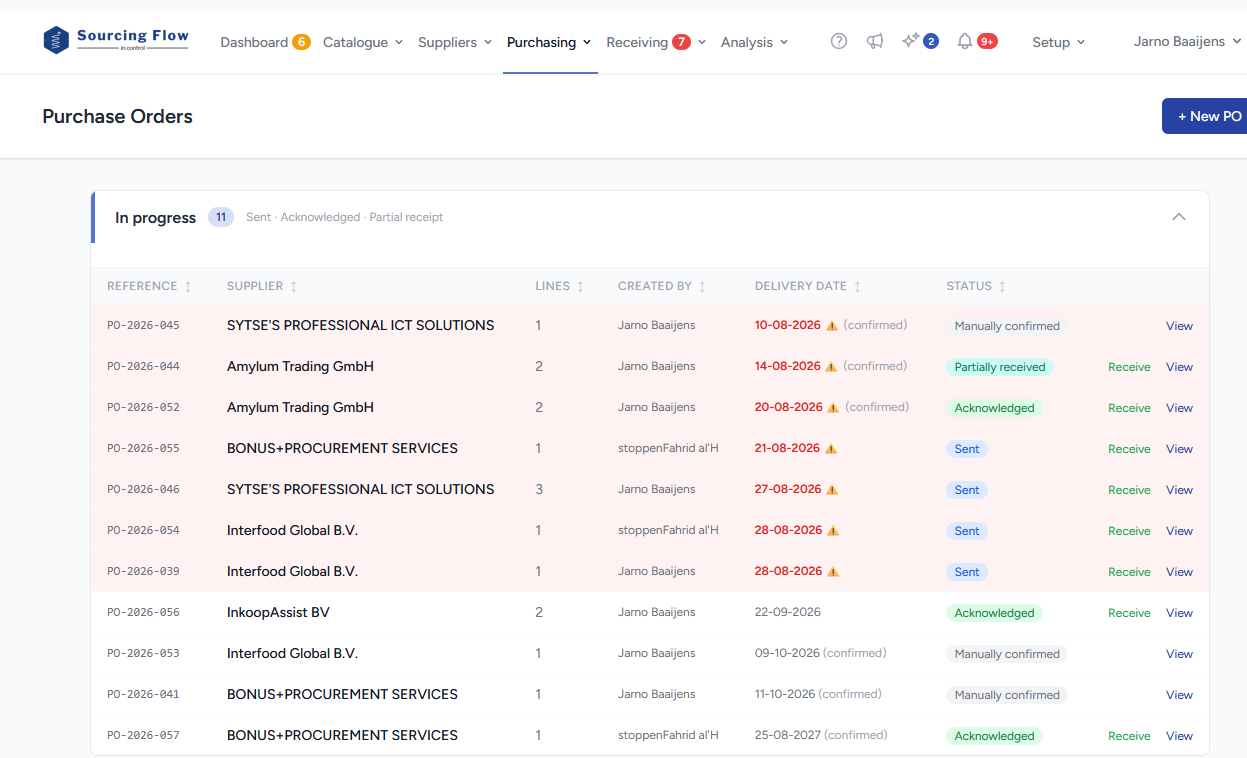The height and width of the screenshot is (758, 1247).
Task: Click Sent status of PO-2026-055
Action: (x=967, y=449)
